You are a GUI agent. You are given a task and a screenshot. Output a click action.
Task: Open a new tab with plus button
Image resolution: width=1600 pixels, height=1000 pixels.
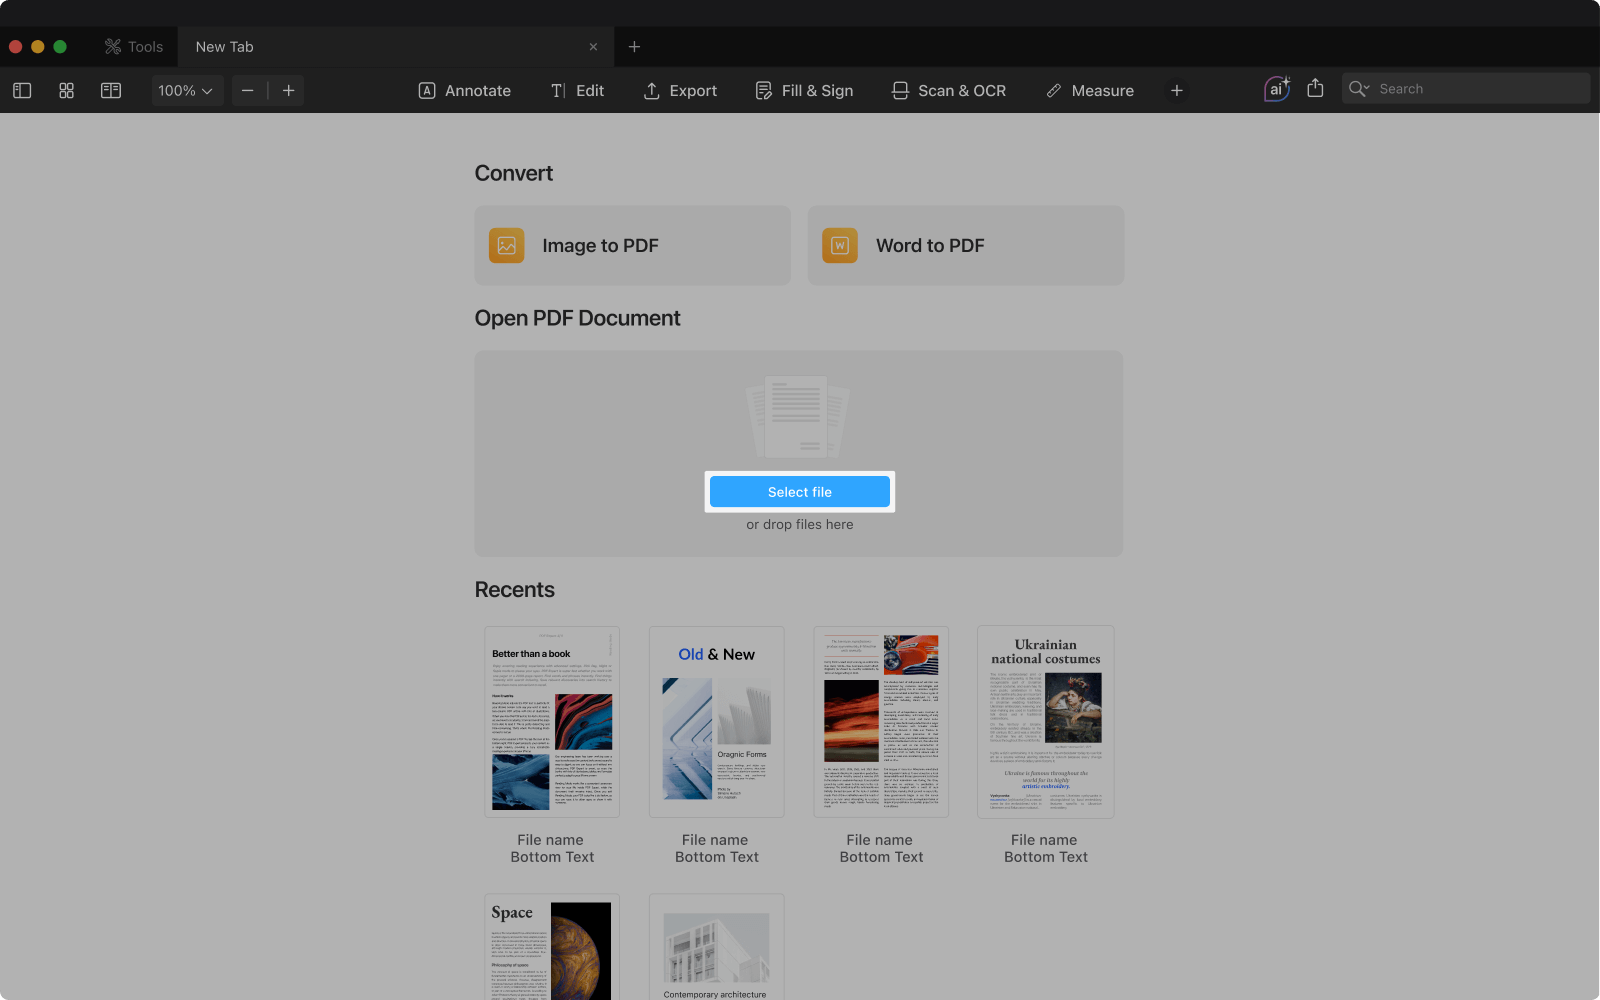634,47
